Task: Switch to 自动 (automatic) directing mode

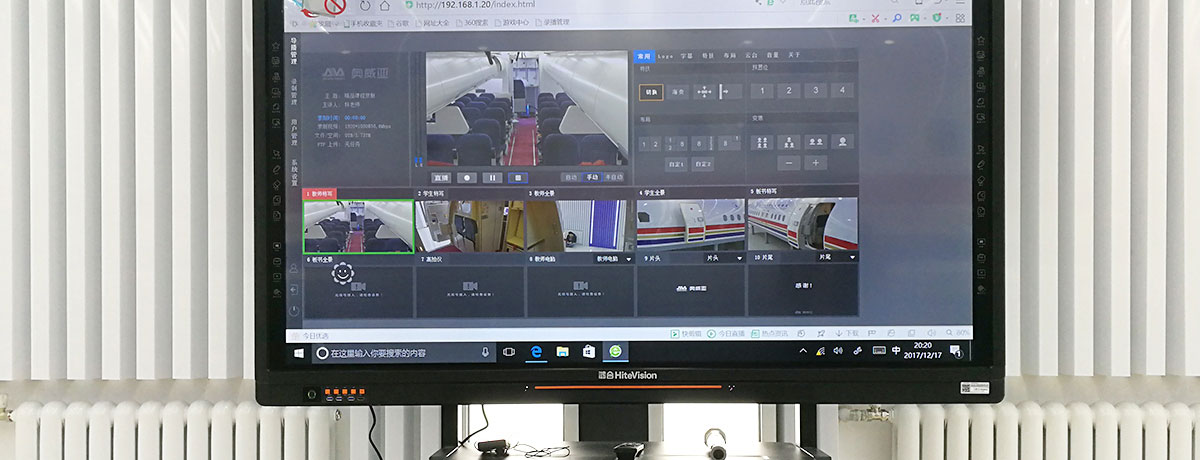Action: [x=570, y=177]
